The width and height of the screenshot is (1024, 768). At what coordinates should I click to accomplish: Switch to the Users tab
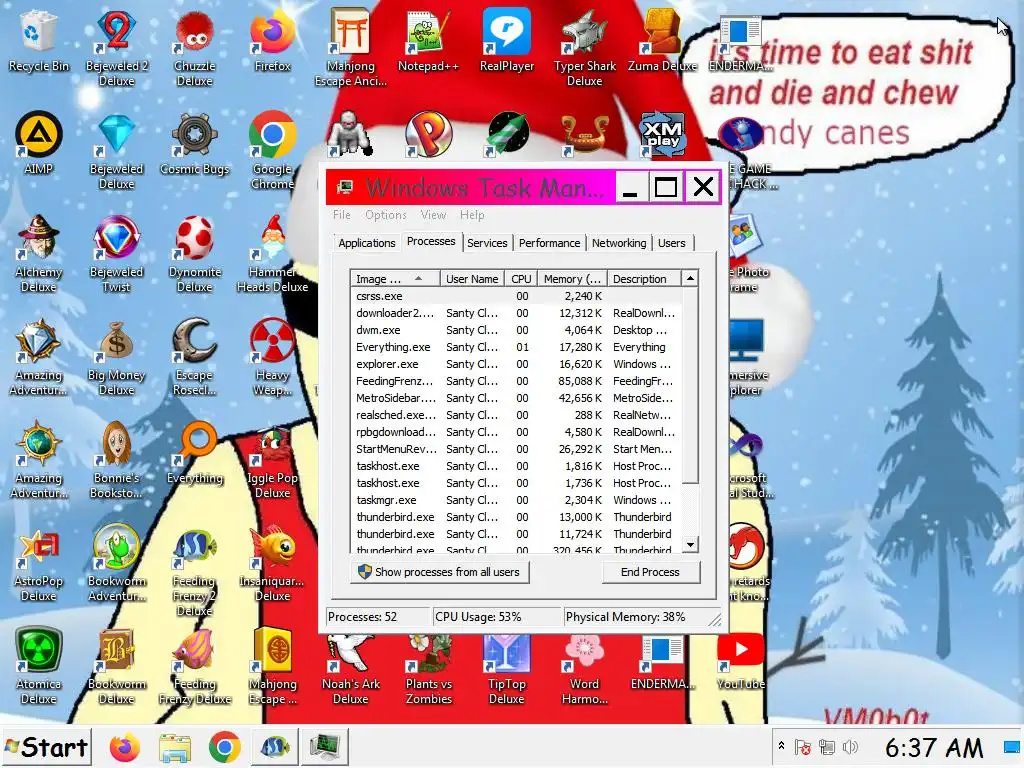(x=671, y=243)
